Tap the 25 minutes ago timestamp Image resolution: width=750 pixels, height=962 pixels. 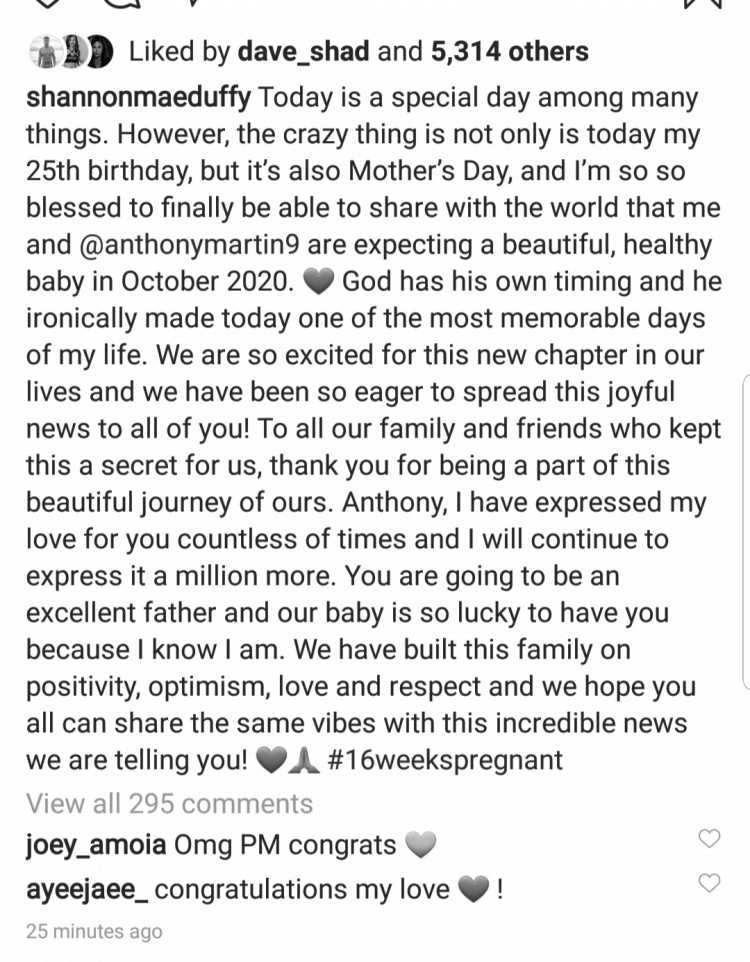pos(94,931)
